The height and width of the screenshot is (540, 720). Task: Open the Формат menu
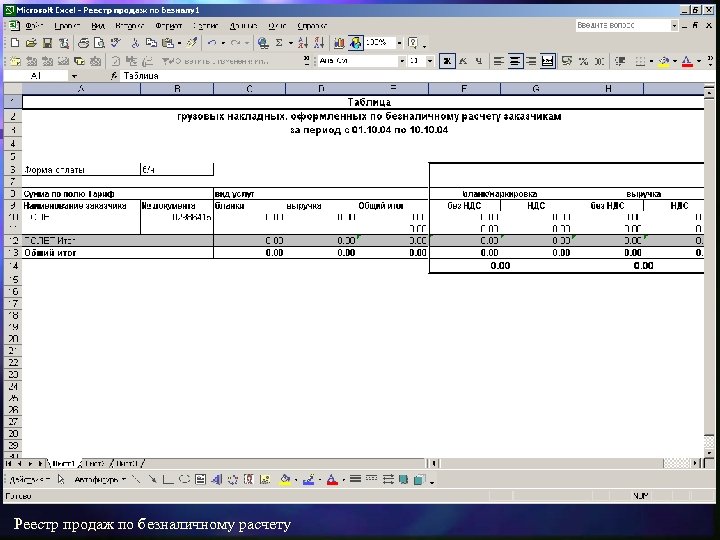169,26
